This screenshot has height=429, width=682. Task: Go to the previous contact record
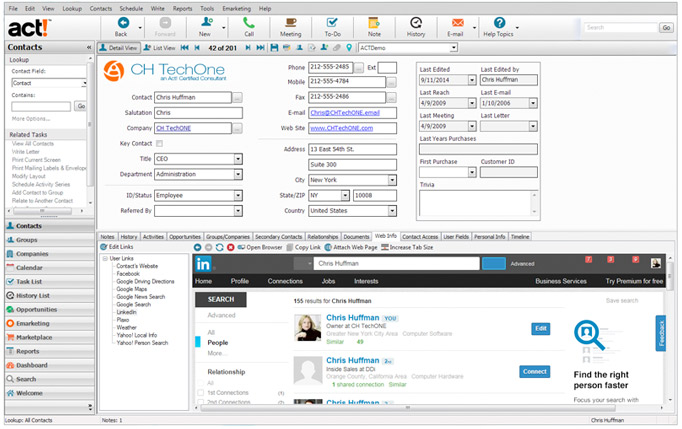coord(197,48)
